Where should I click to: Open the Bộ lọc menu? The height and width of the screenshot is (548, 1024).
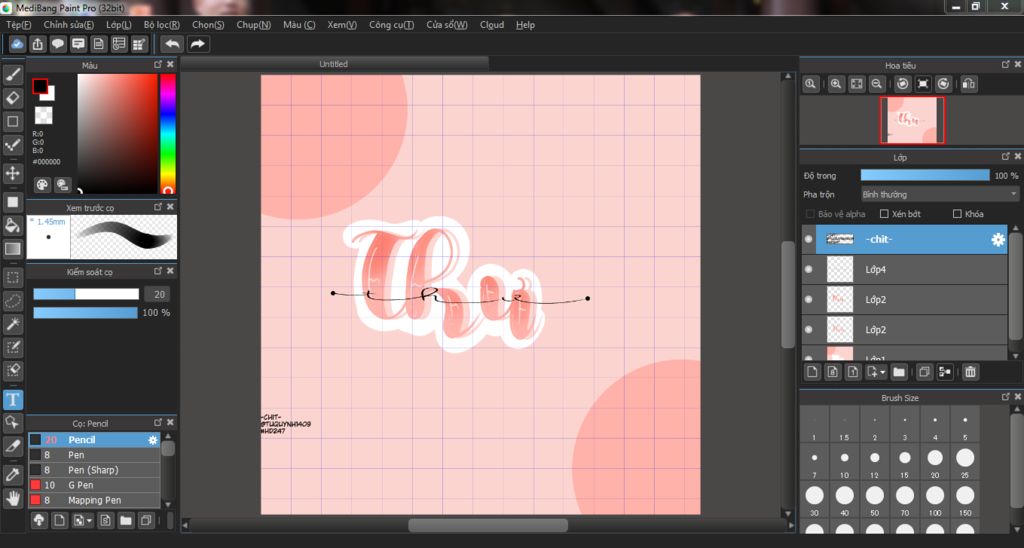162,25
